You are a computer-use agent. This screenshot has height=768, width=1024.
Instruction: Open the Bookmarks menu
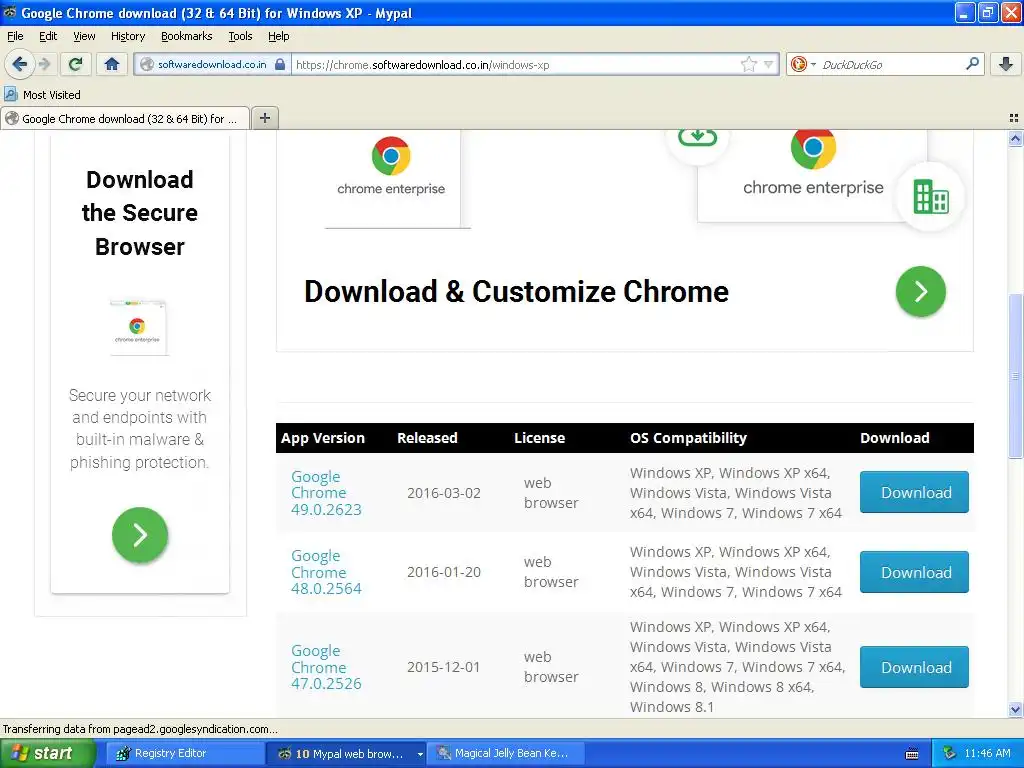click(x=186, y=36)
